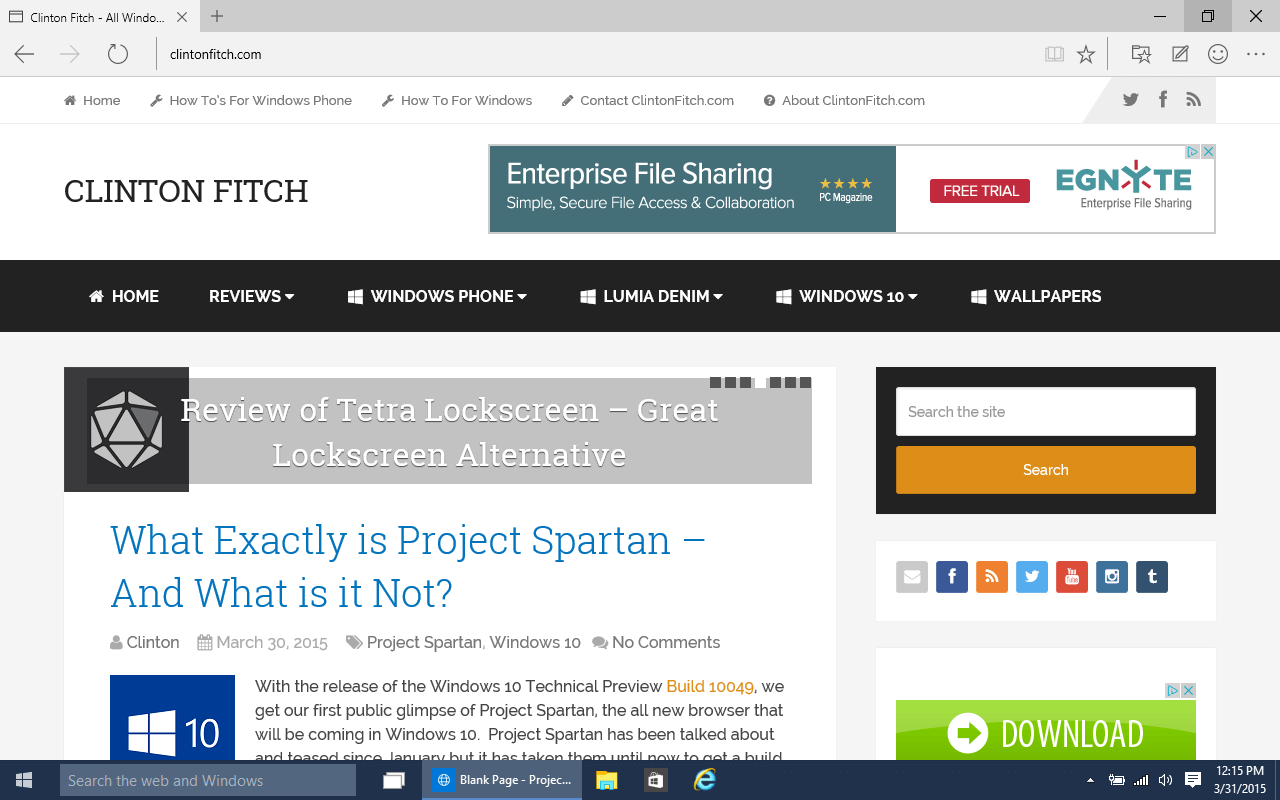Open About ClintonFitch.com page
The height and width of the screenshot is (800, 1280).
pos(844,100)
